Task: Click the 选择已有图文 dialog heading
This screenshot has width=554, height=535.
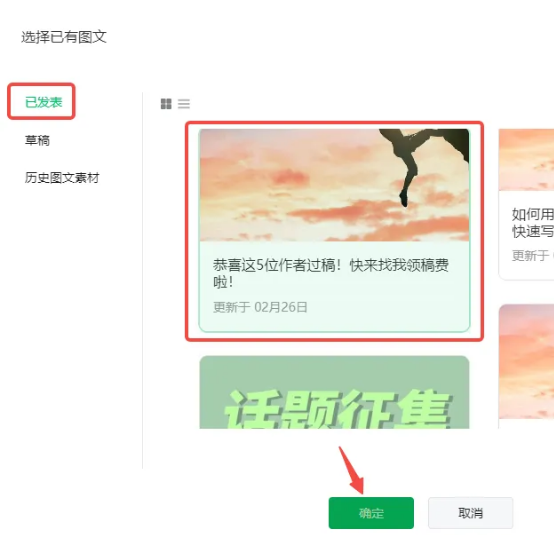Action: tap(64, 37)
